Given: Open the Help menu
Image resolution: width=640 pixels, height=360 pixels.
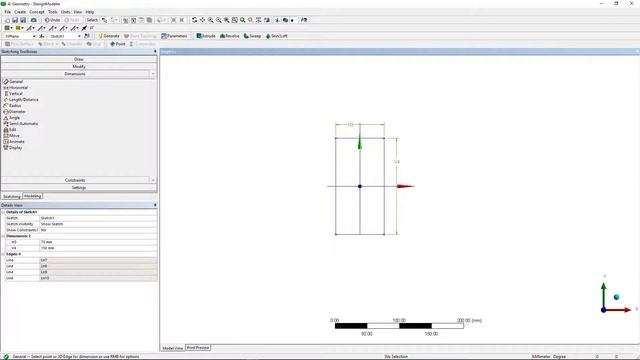Looking at the screenshot, I should pos(89,12).
